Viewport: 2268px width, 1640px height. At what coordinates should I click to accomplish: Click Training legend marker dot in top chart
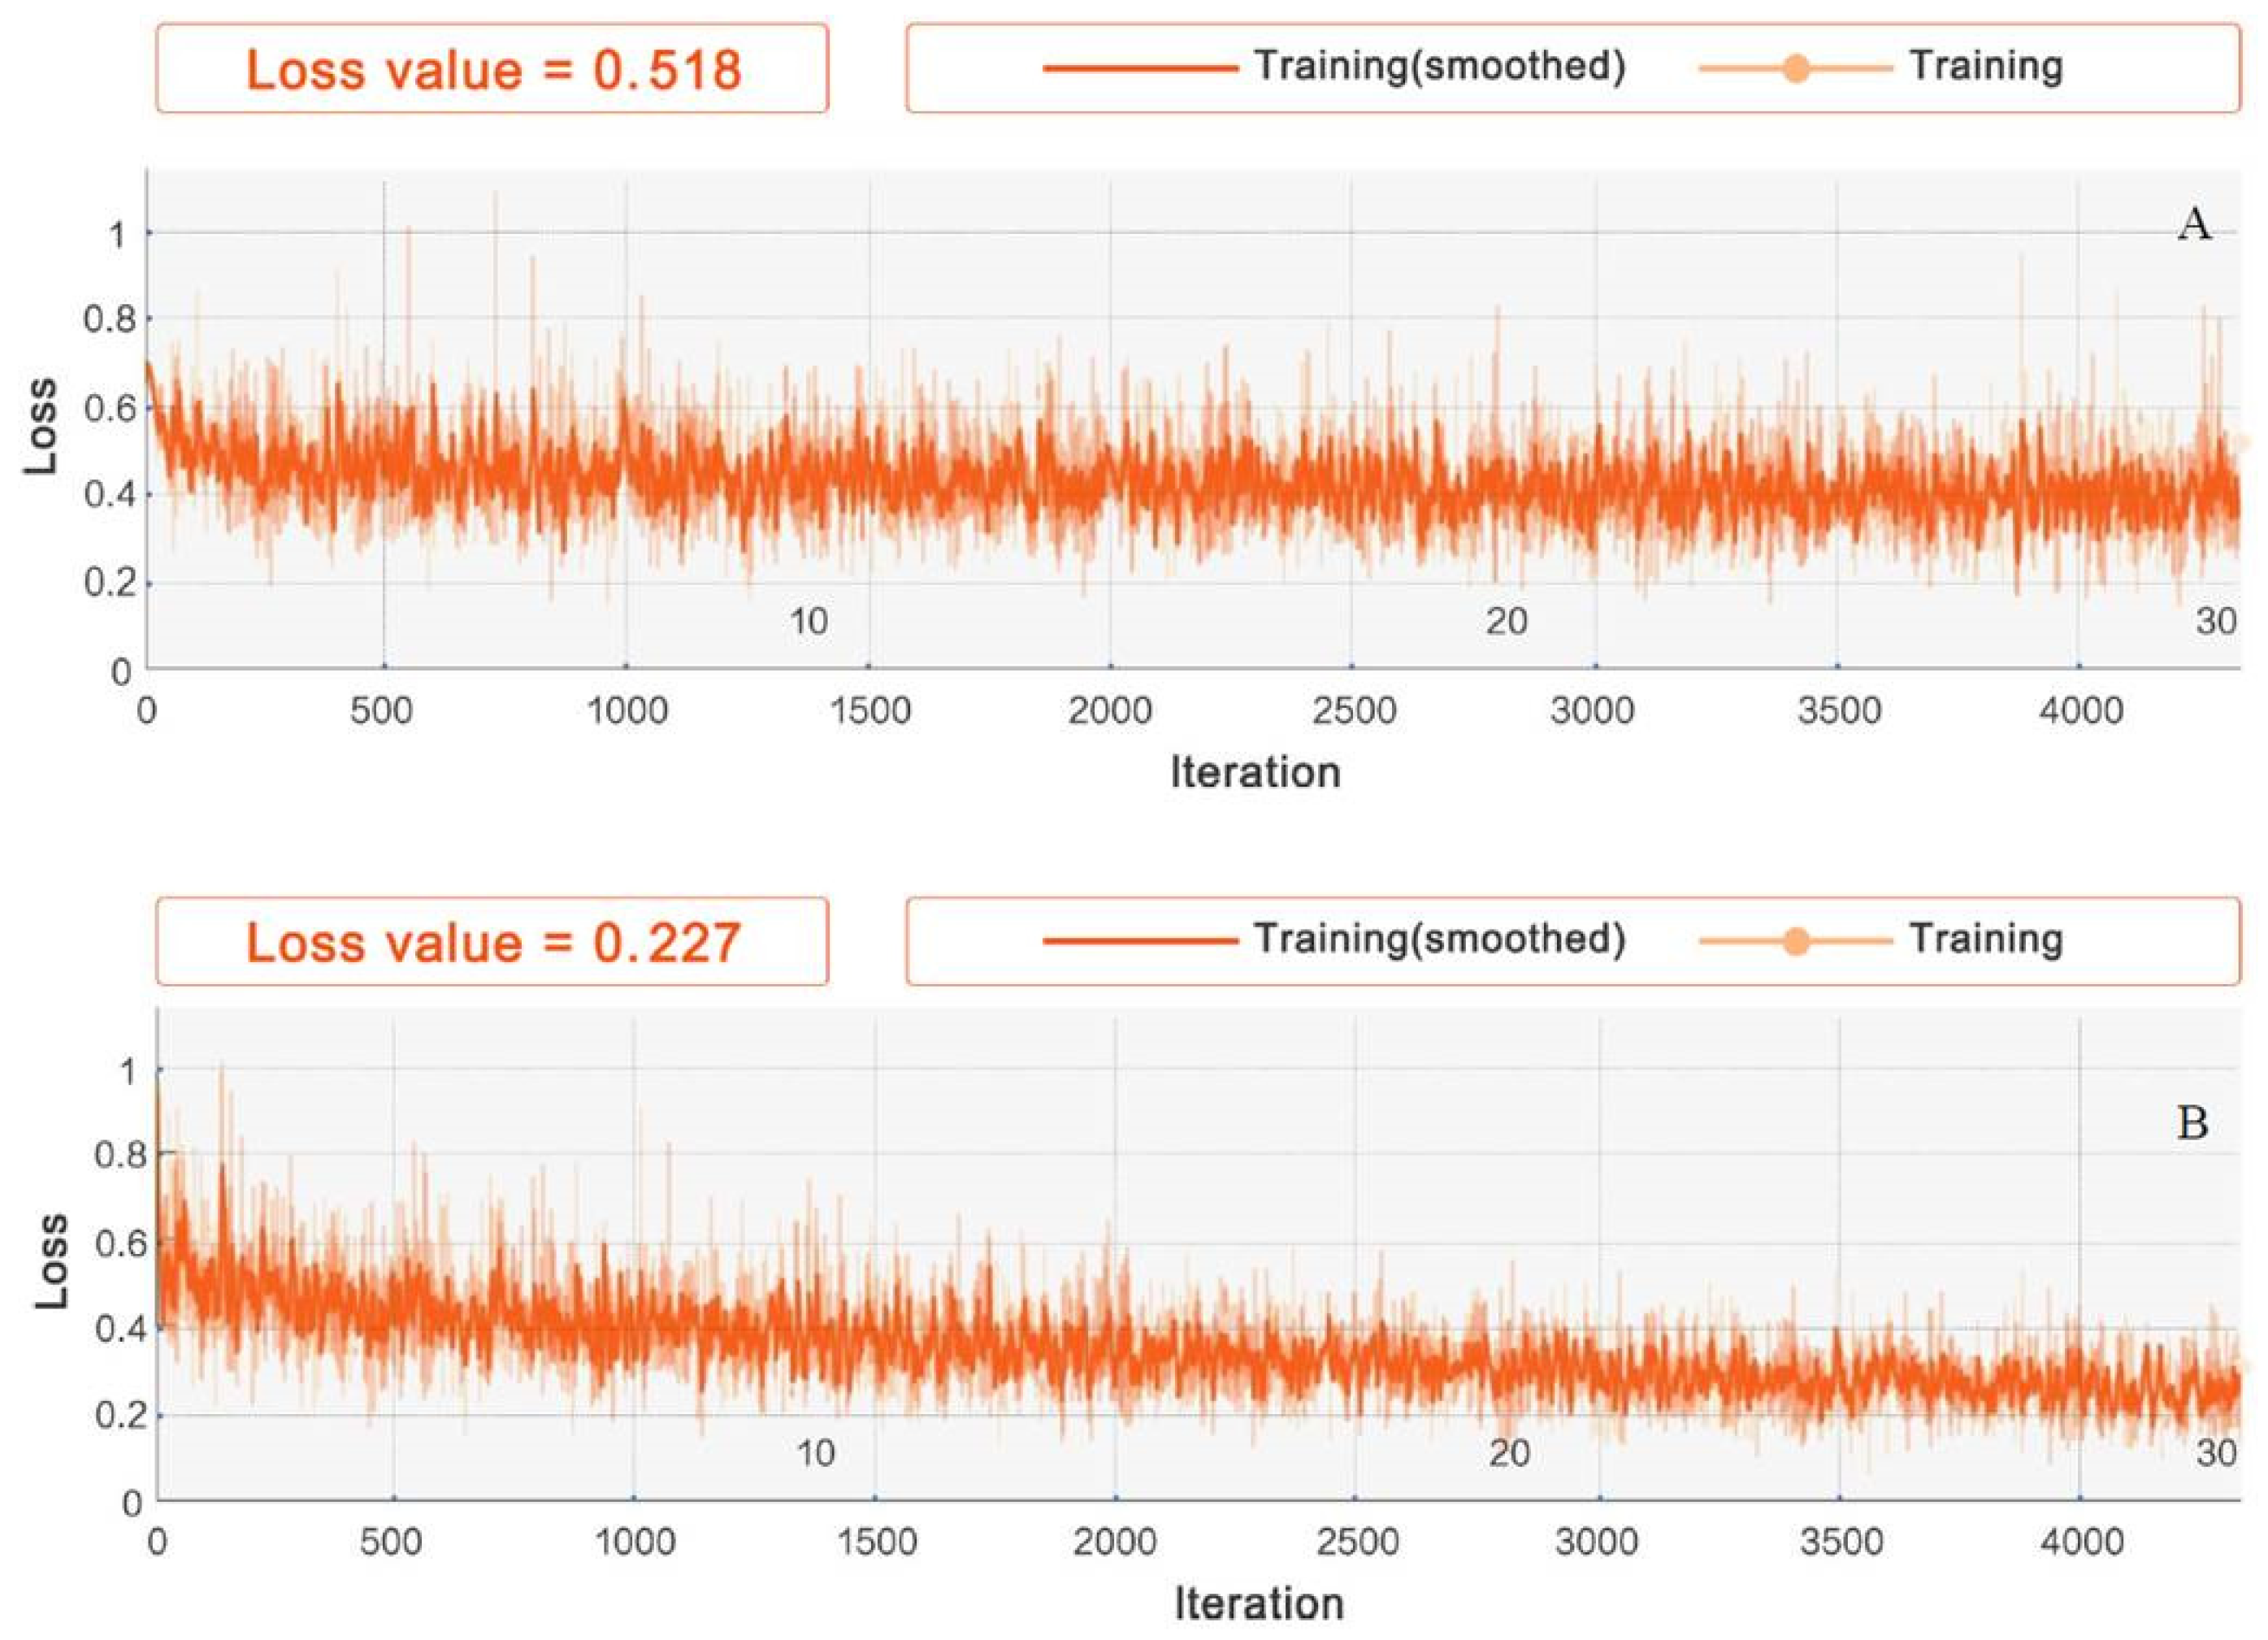coord(1796,68)
